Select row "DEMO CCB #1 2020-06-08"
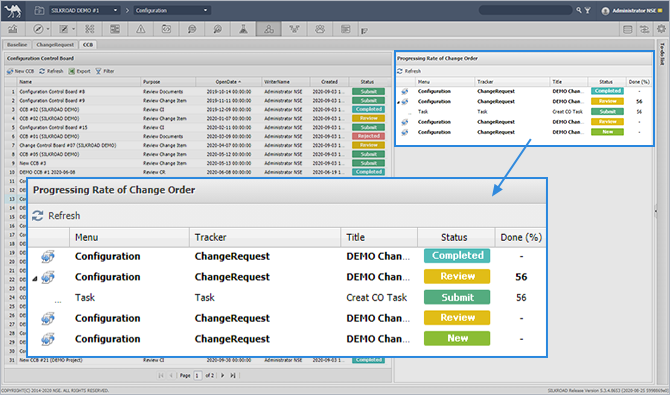Image resolution: width=670 pixels, height=395 pixels. pos(198,172)
